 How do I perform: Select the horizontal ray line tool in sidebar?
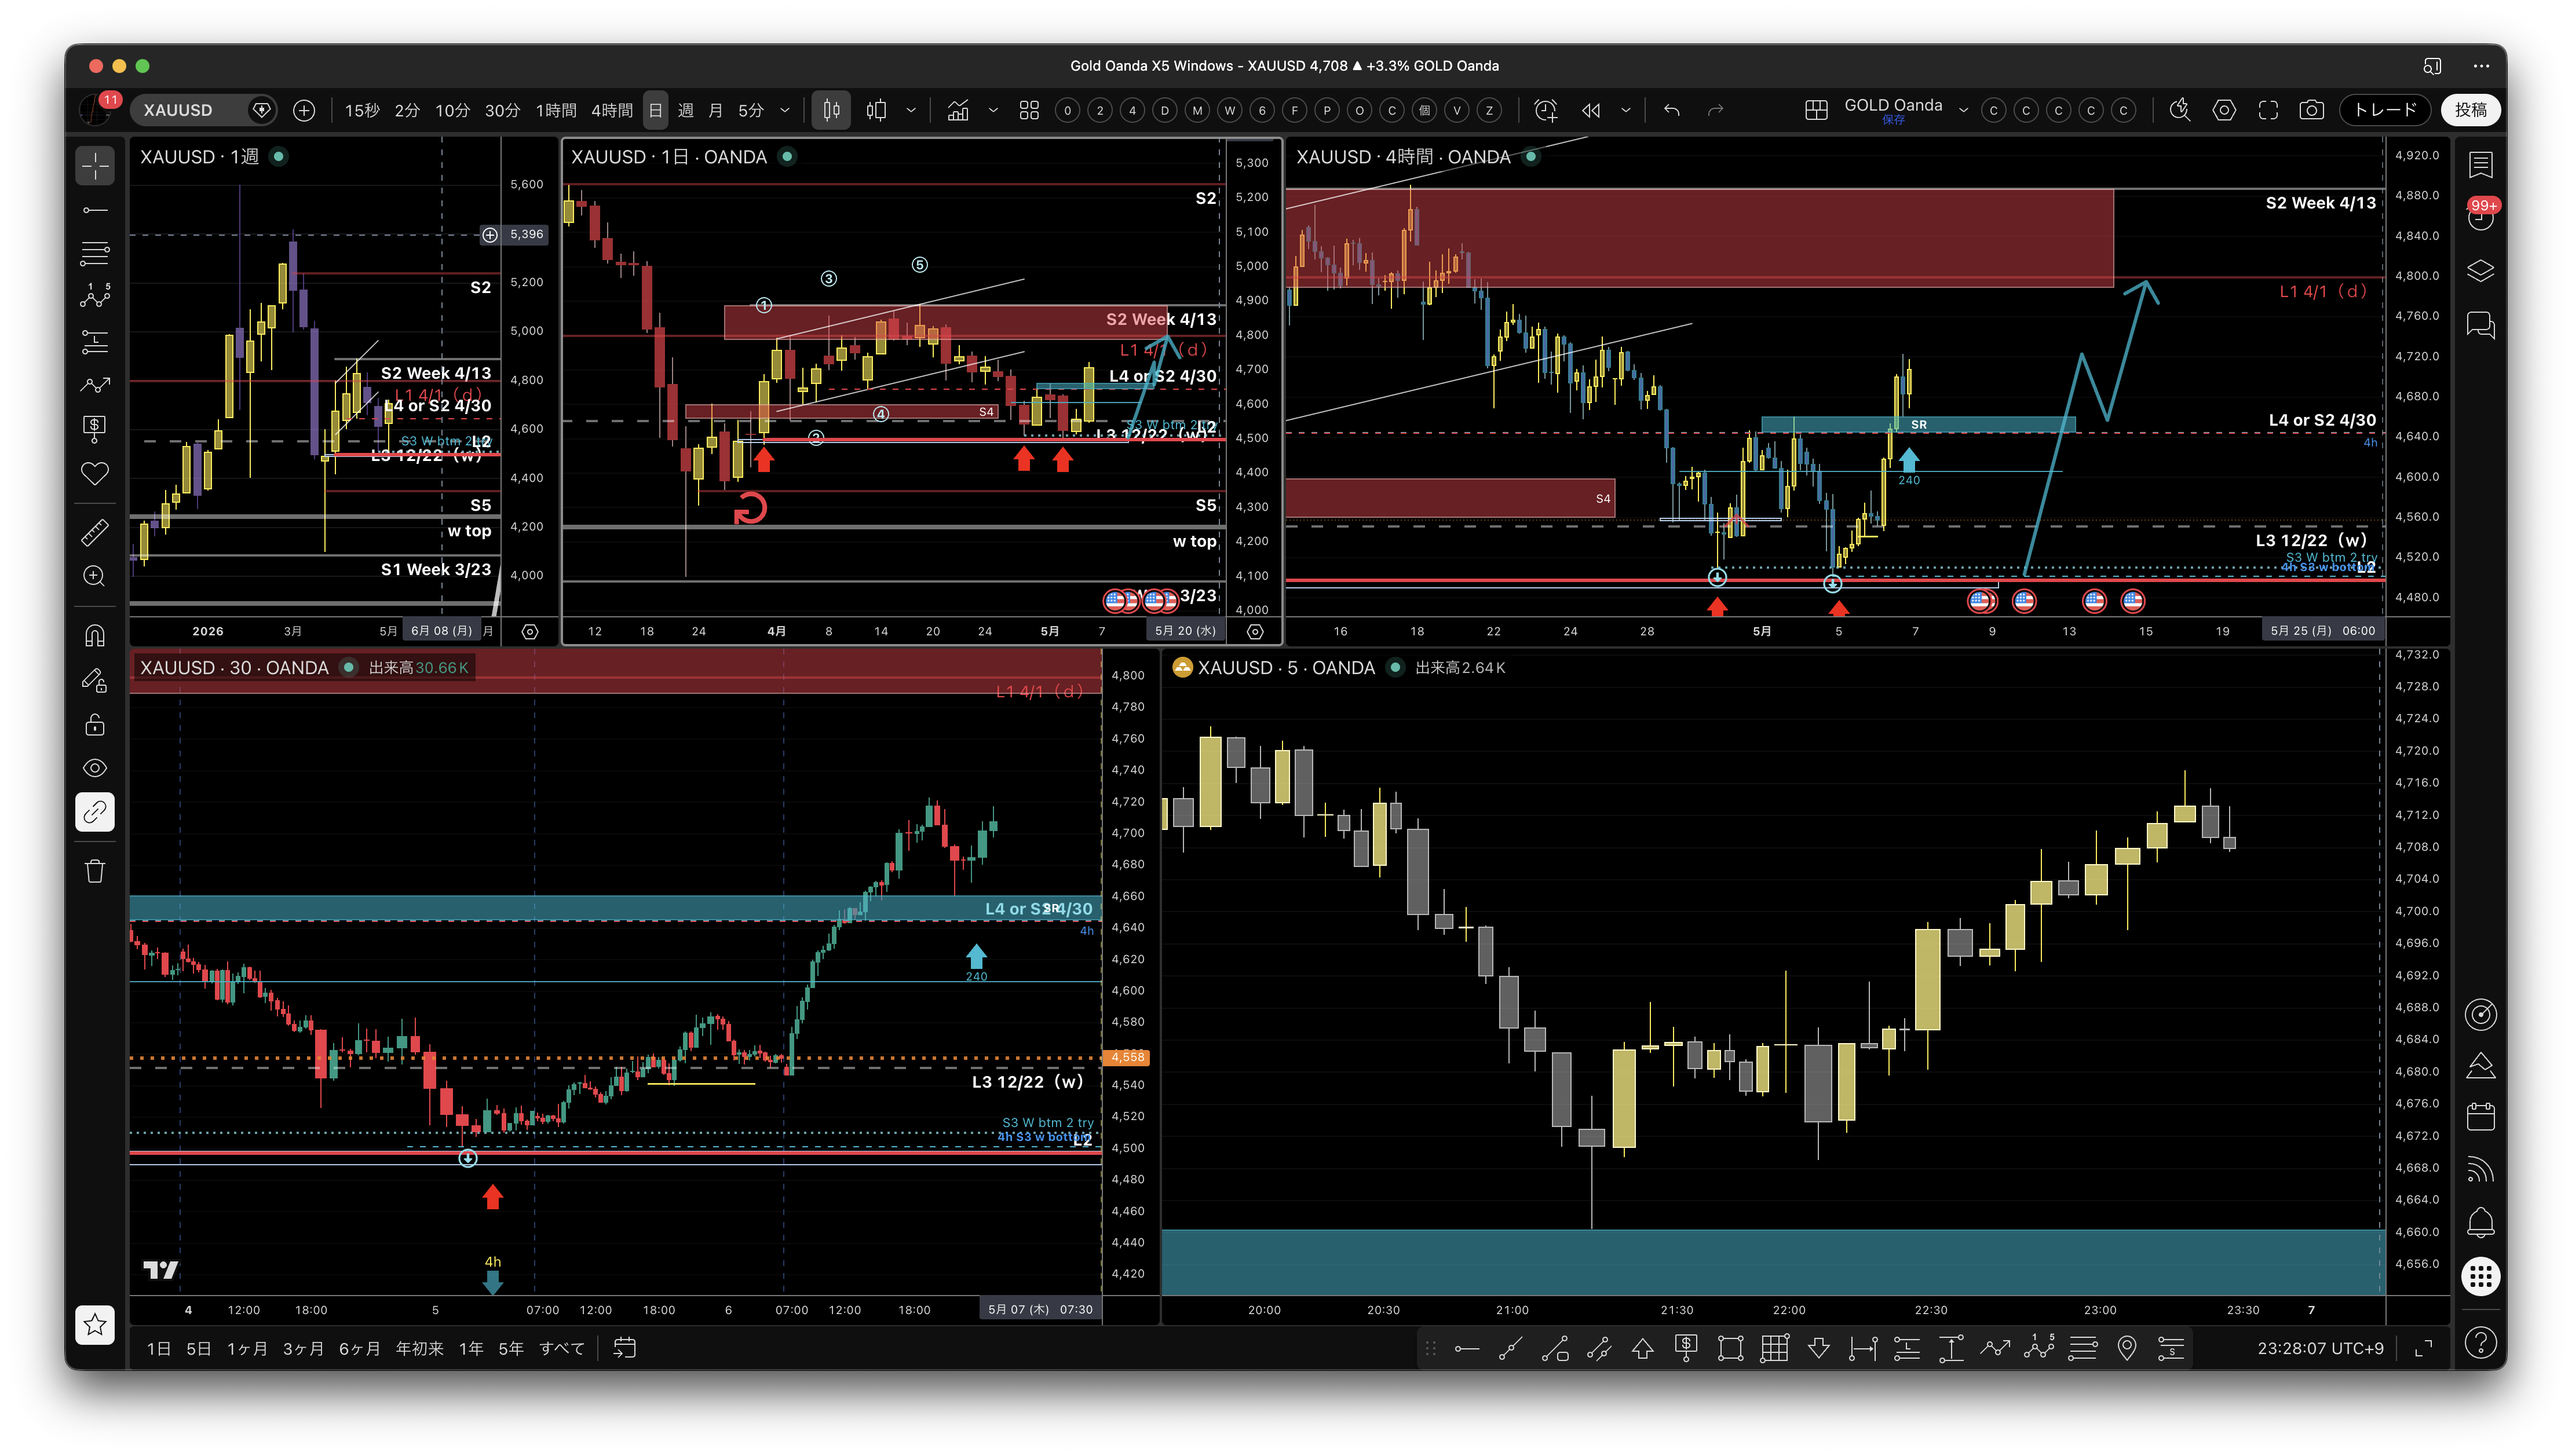click(x=95, y=210)
